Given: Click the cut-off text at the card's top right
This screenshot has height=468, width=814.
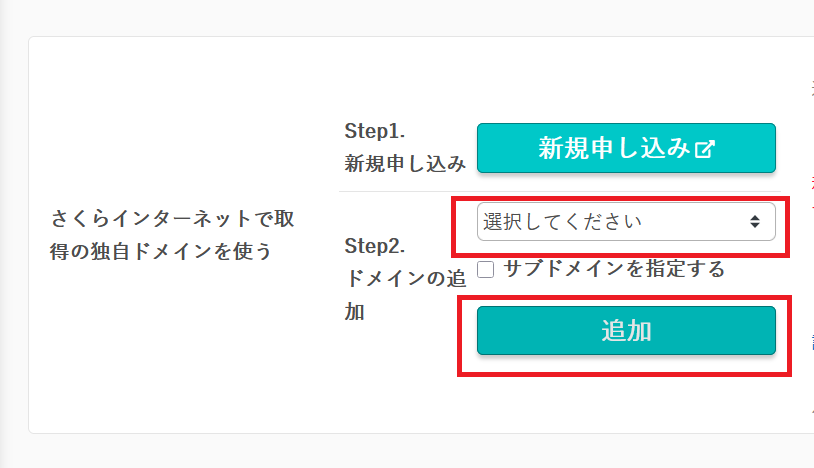Looking at the screenshot, I should (x=812, y=88).
